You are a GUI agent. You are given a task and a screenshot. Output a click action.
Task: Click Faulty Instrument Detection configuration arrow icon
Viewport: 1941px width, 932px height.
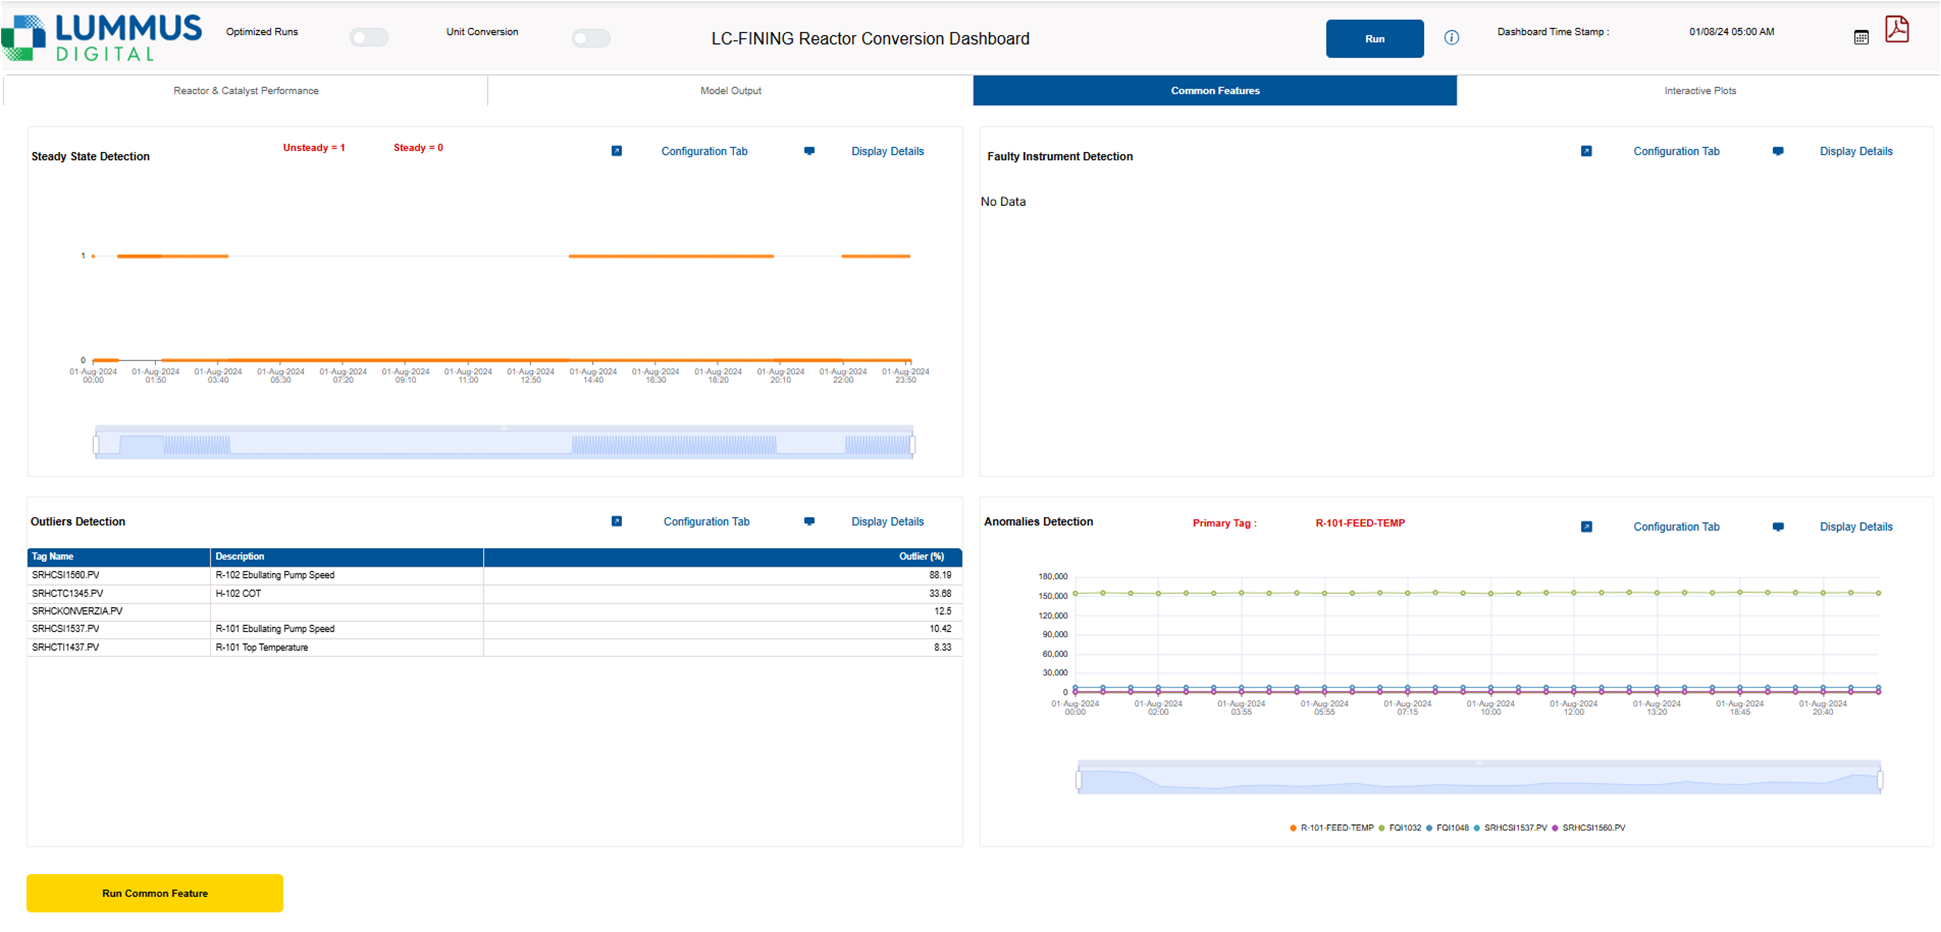click(1586, 151)
